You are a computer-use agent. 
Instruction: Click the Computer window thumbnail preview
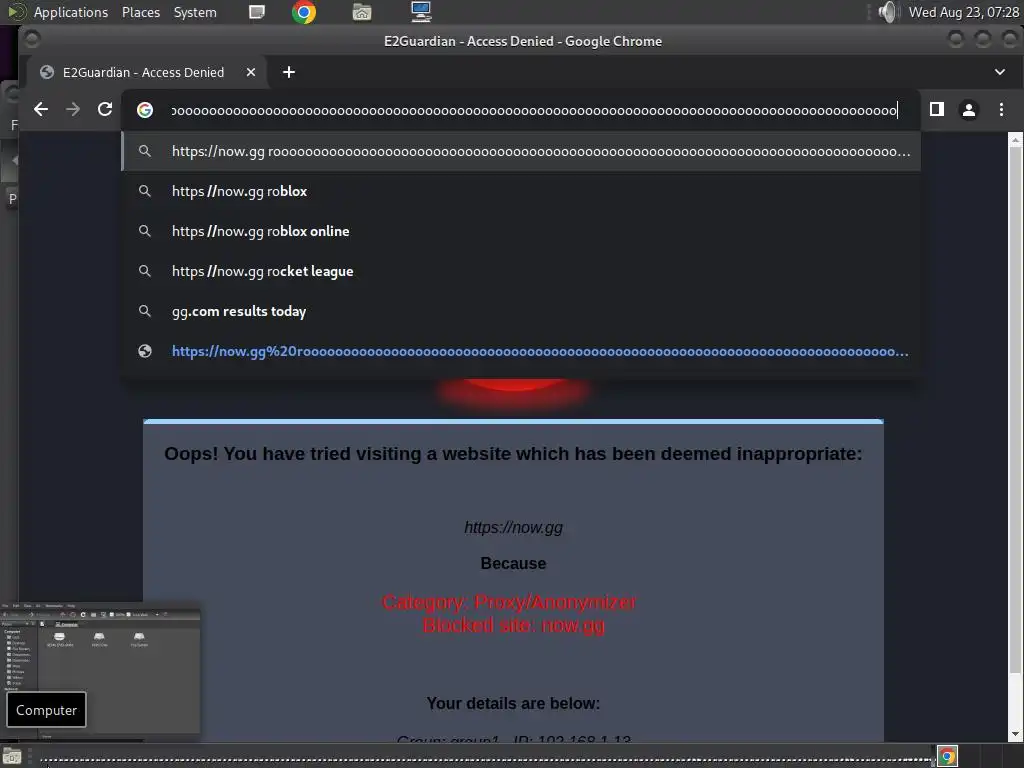click(x=101, y=670)
